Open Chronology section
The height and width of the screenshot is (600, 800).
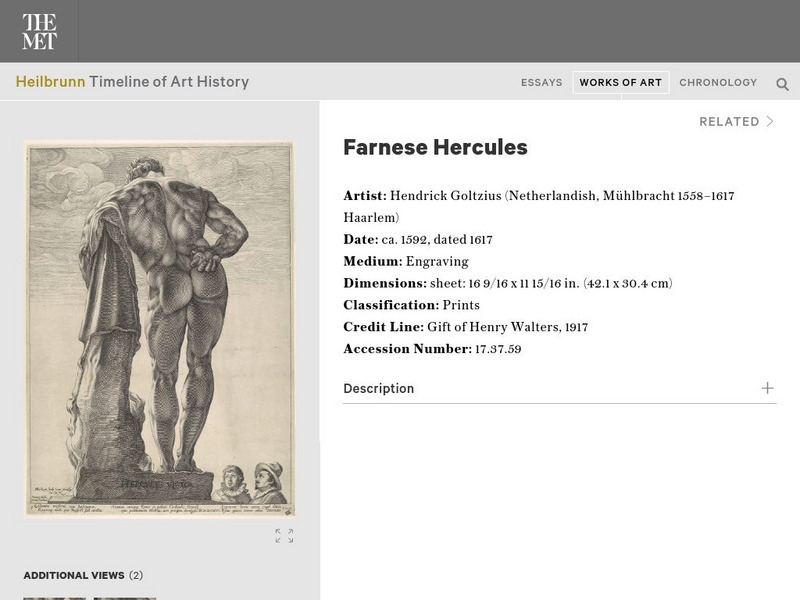[x=718, y=83]
